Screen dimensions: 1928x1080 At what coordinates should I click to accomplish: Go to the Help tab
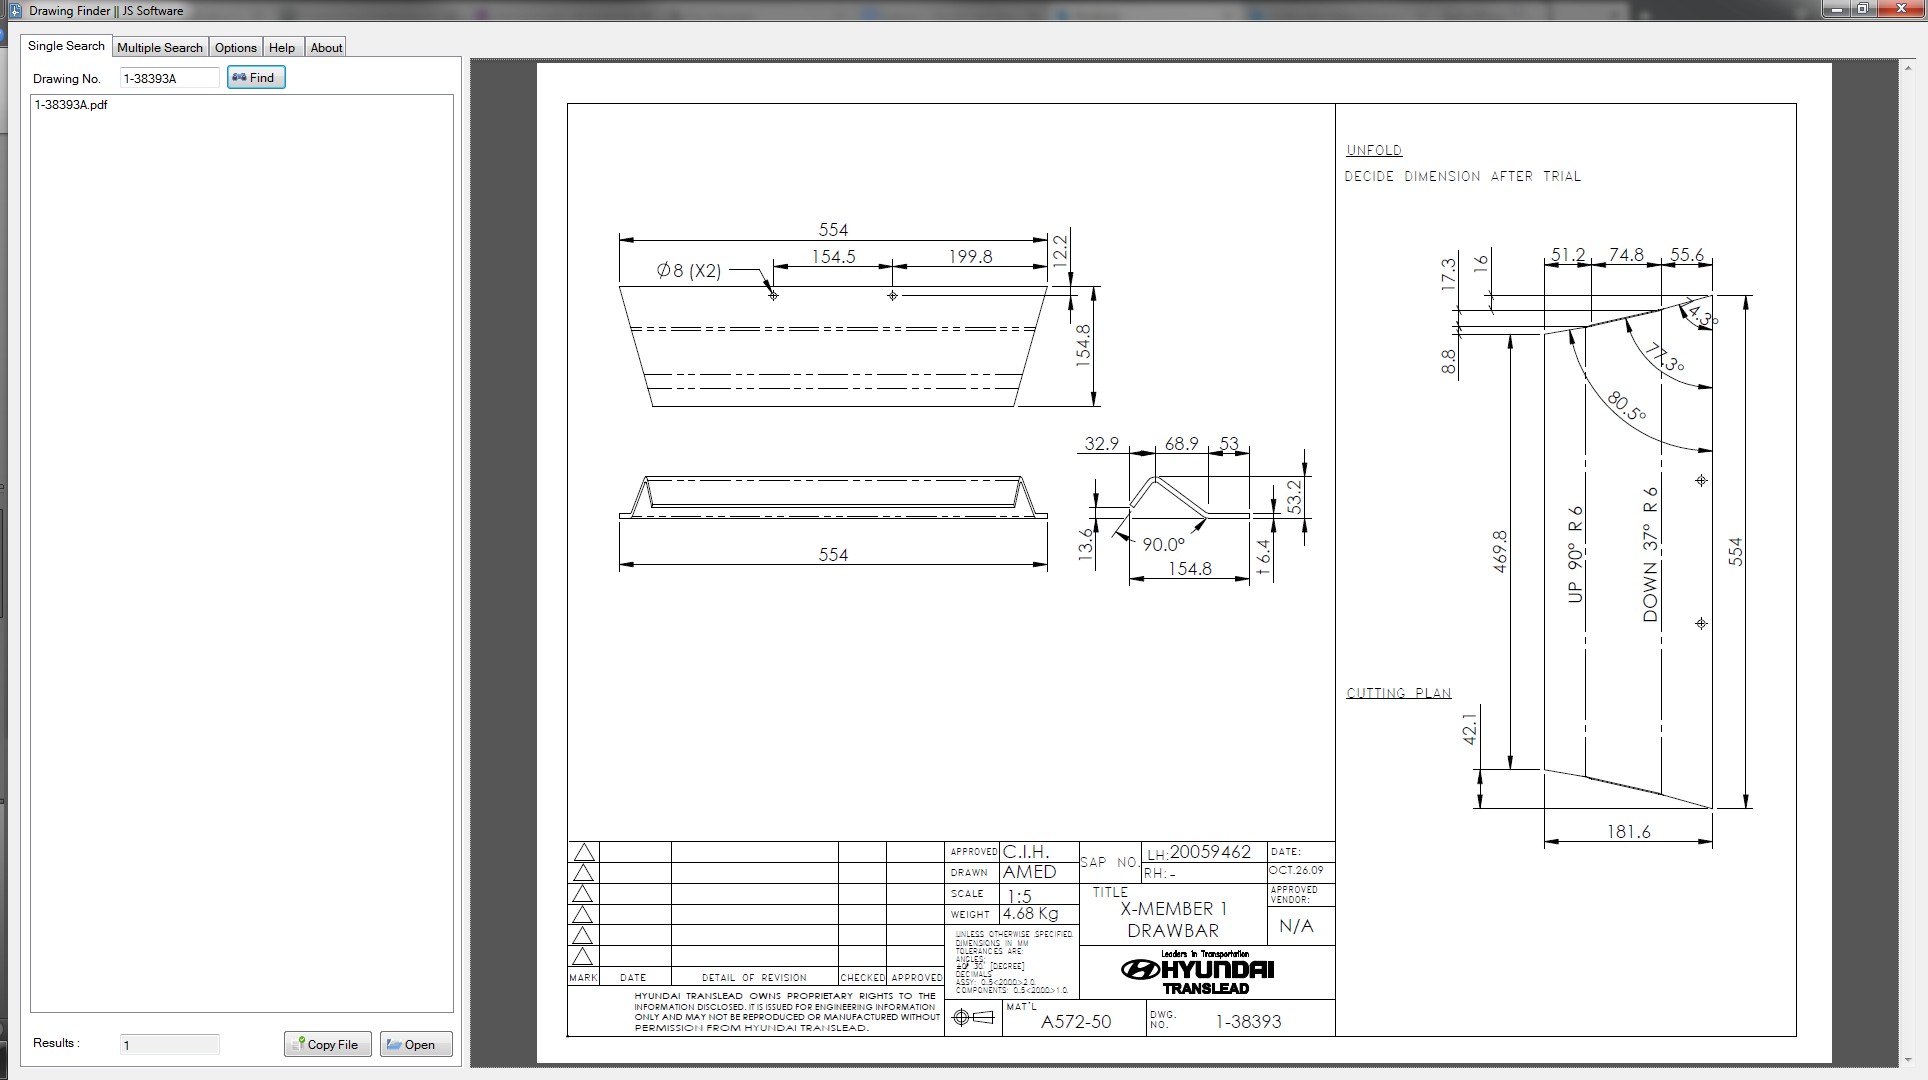point(282,47)
